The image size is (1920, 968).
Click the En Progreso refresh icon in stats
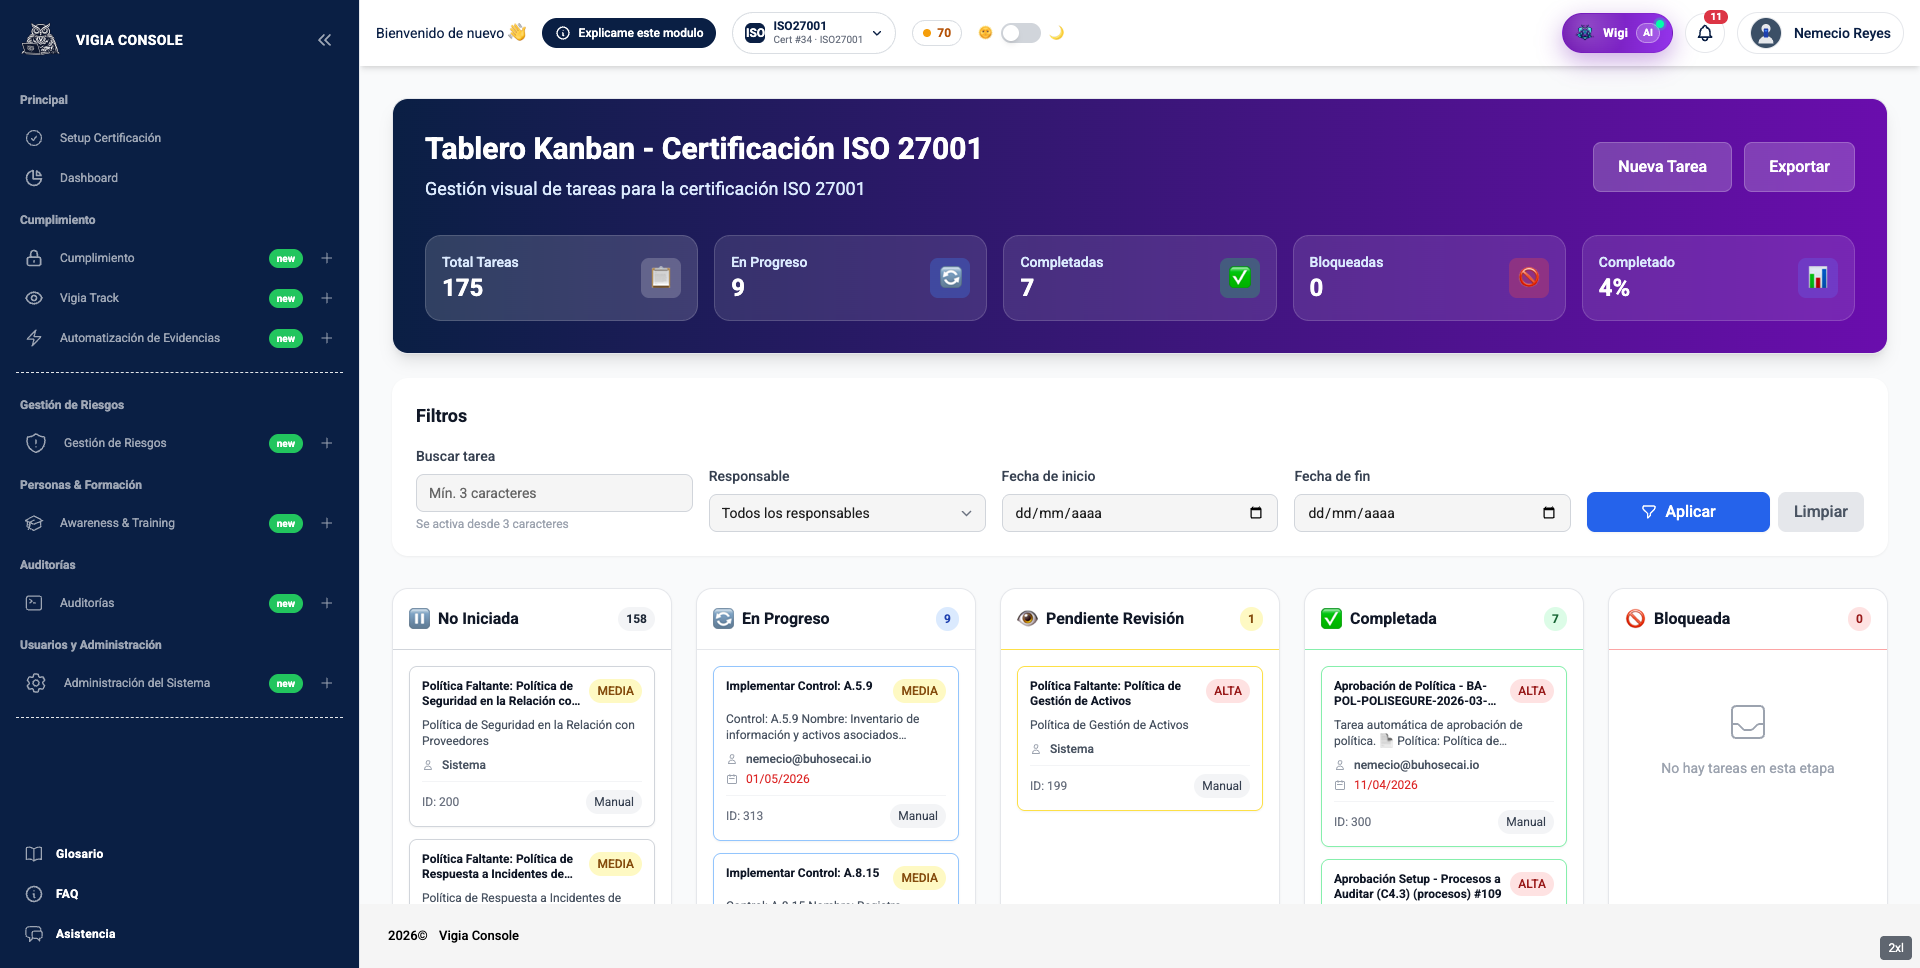[x=950, y=278]
